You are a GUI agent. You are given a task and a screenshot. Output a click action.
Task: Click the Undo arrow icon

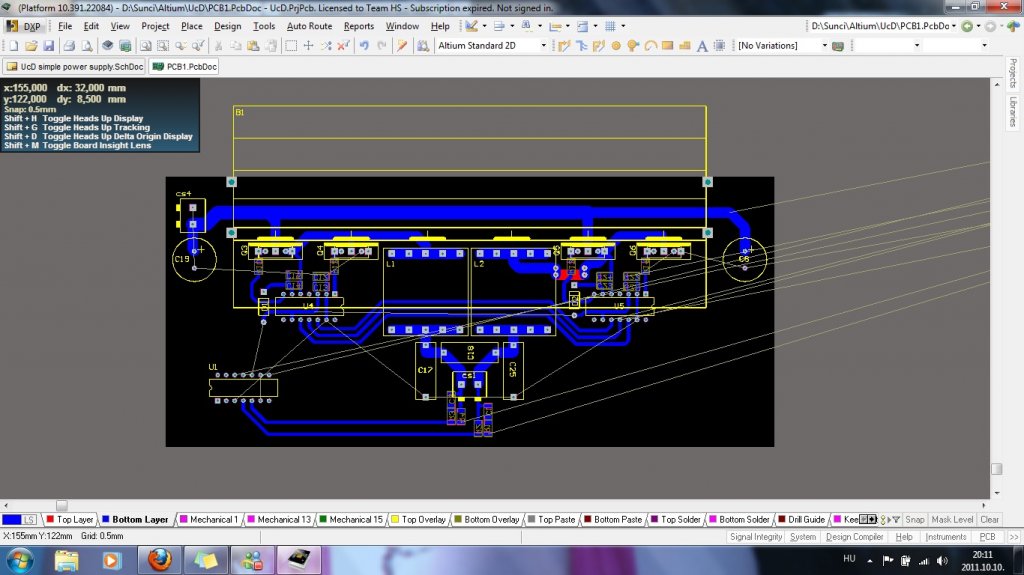tap(364, 46)
